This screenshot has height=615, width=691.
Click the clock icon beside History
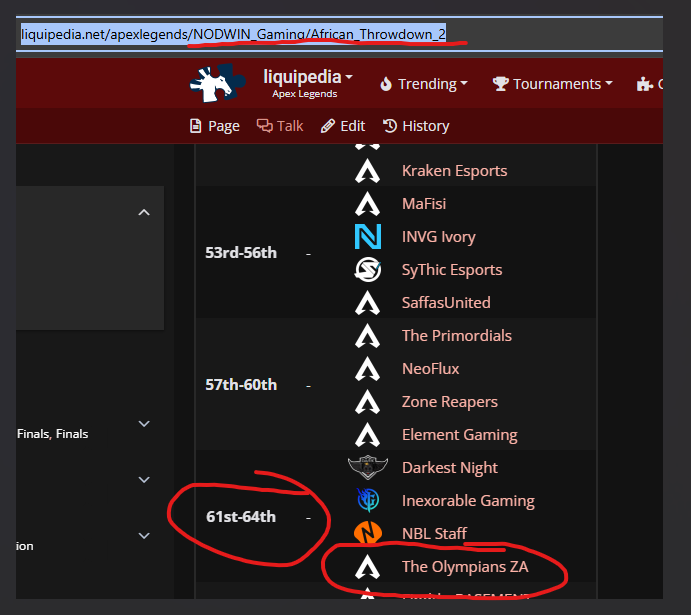[x=390, y=126]
